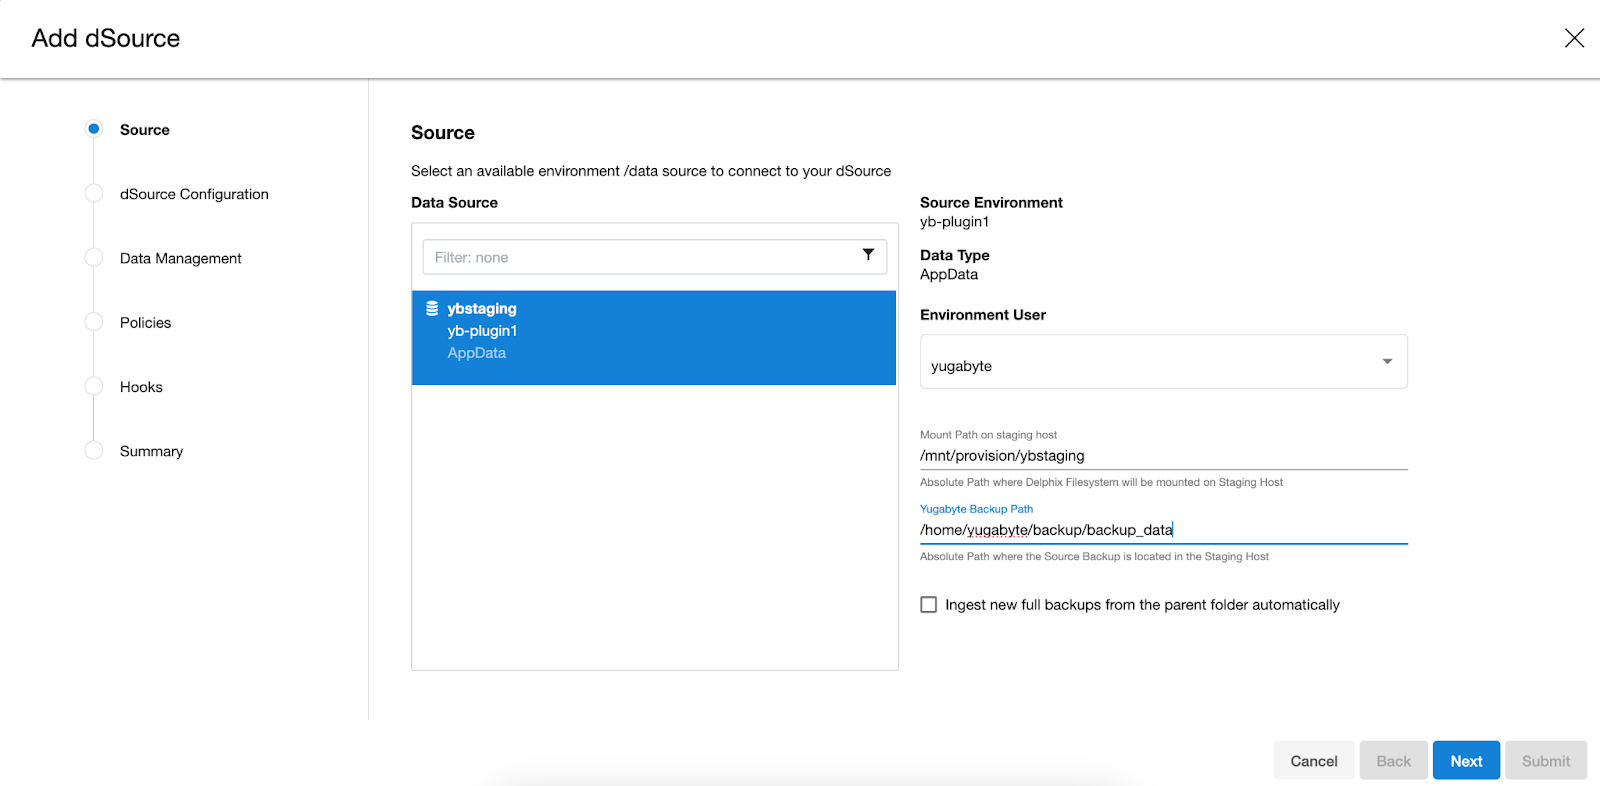Enable ingest new full backups automatically checkbox

coord(929,605)
